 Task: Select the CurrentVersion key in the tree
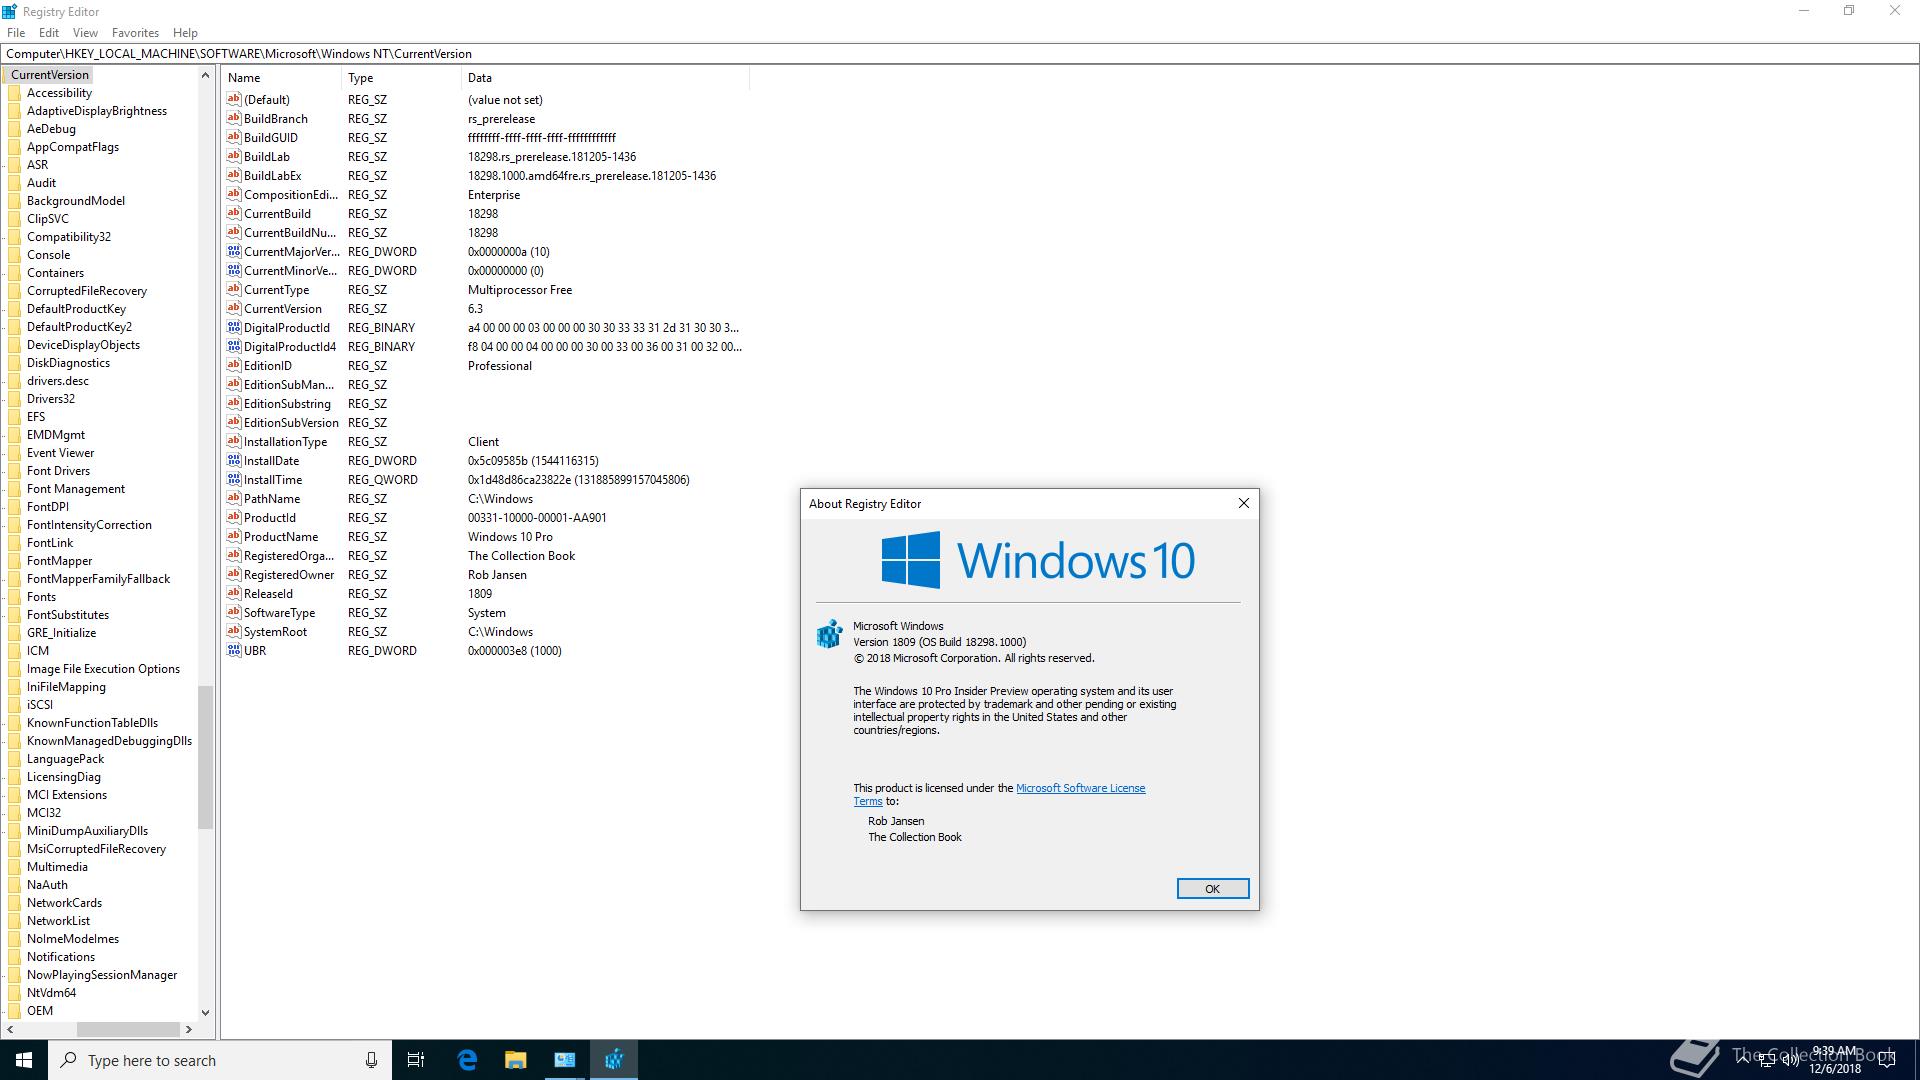point(50,75)
